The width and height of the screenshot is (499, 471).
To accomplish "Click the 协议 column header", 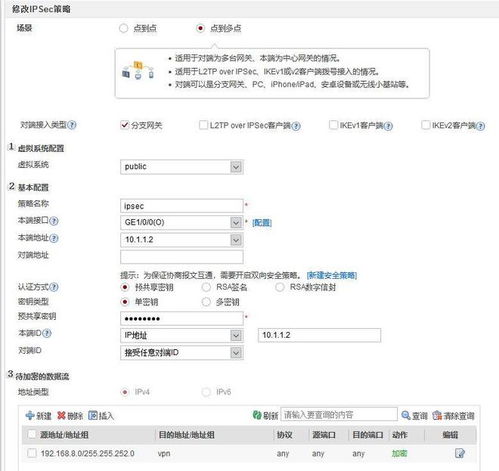I will [284, 435].
